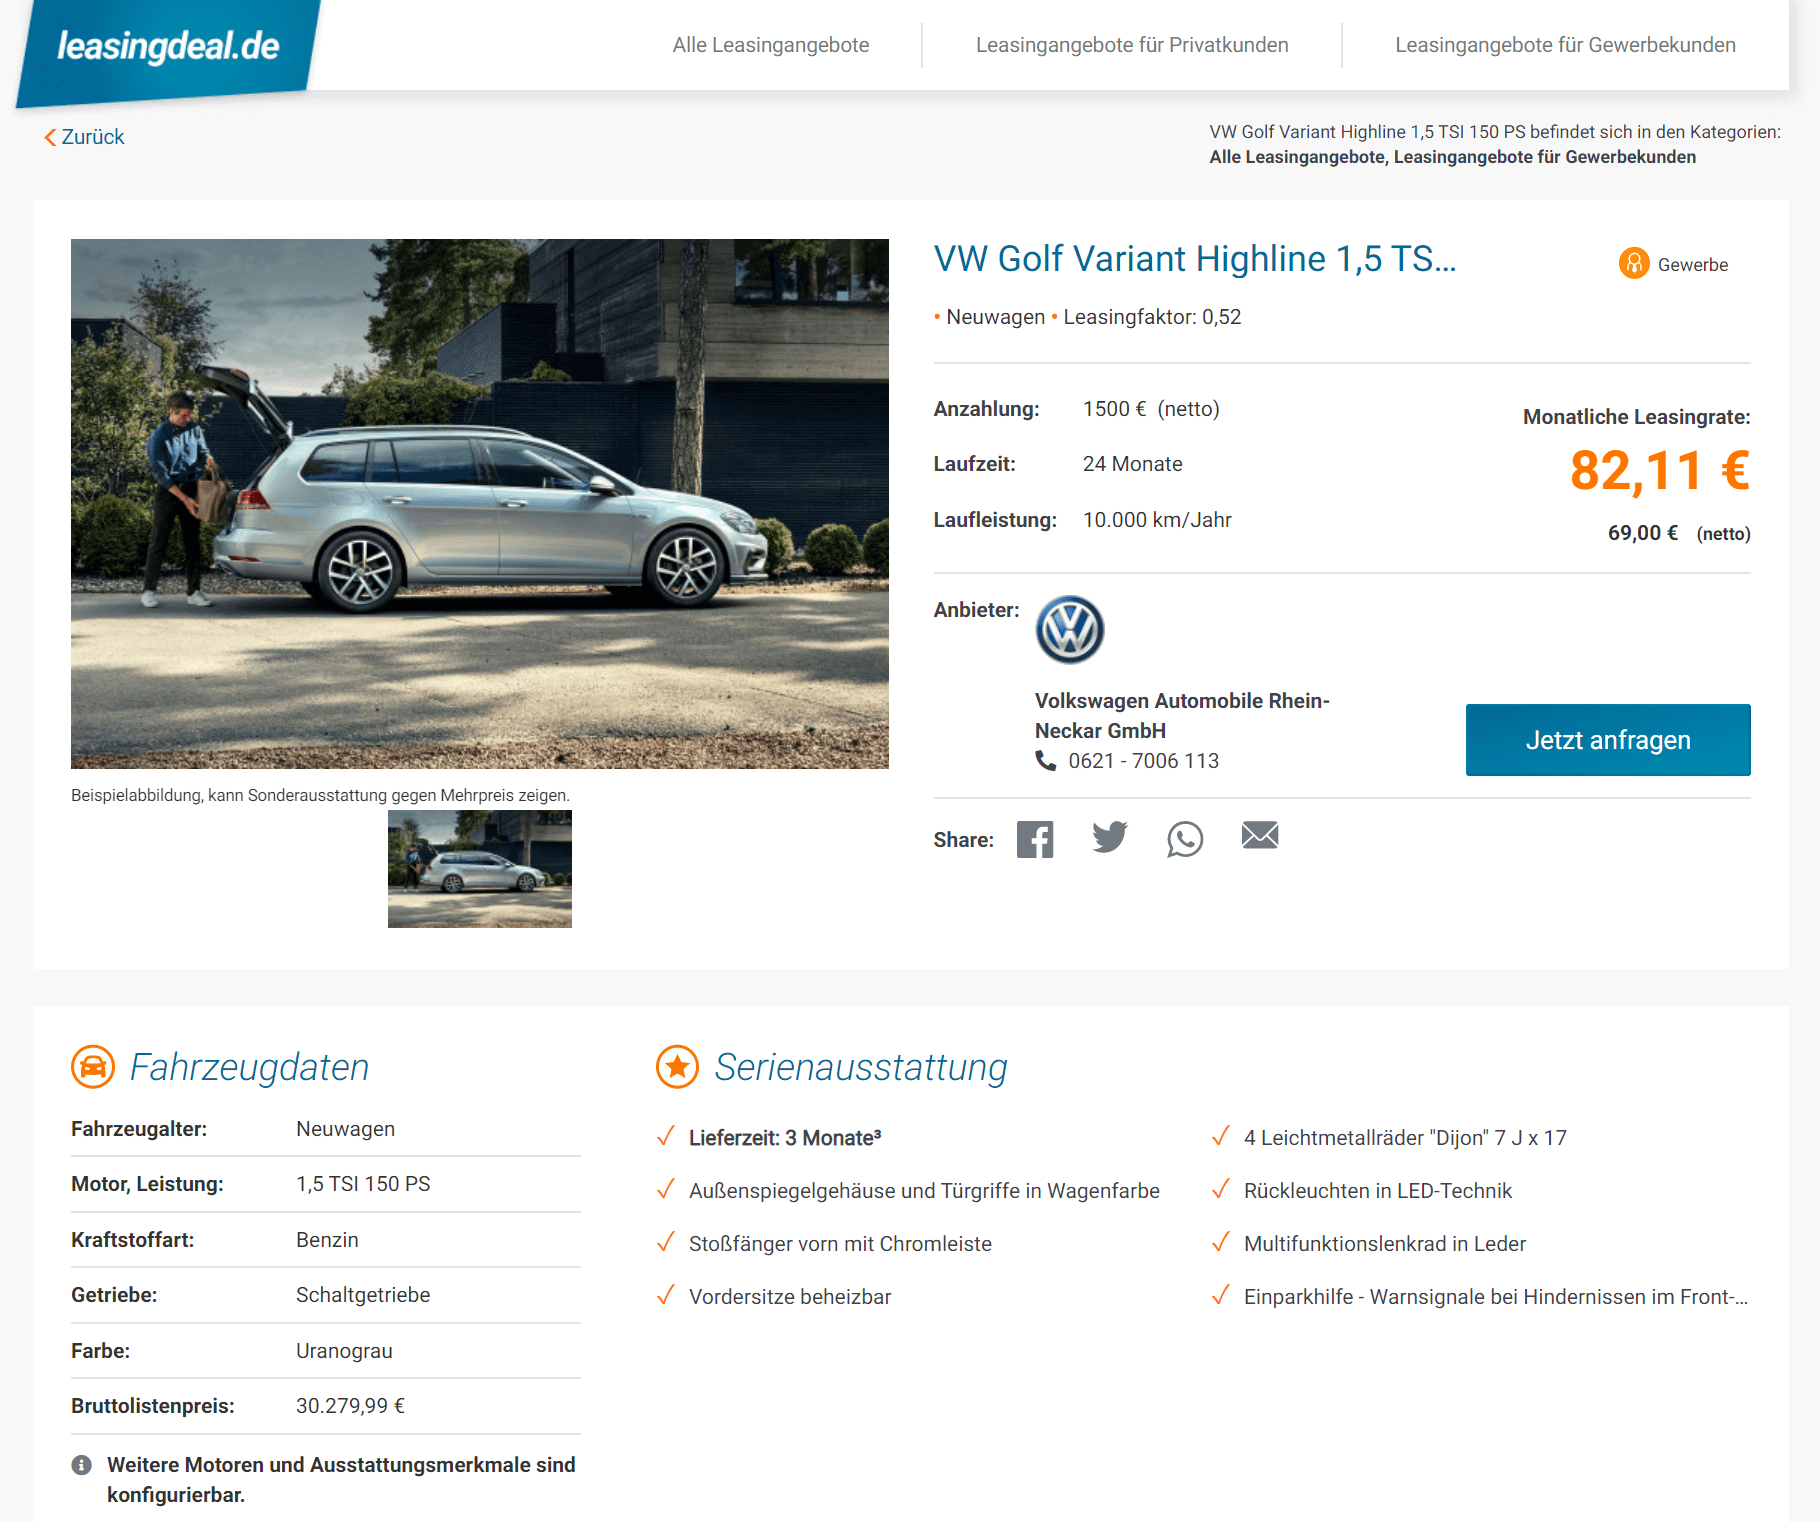The image size is (1820, 1522).
Task: Click the info icon next to Weitere Motoren
Action: pyautogui.click(x=82, y=1465)
